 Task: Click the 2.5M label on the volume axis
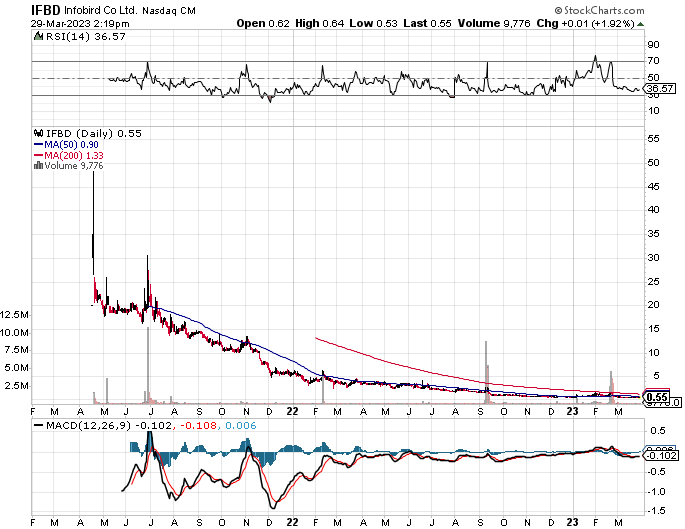17,386
